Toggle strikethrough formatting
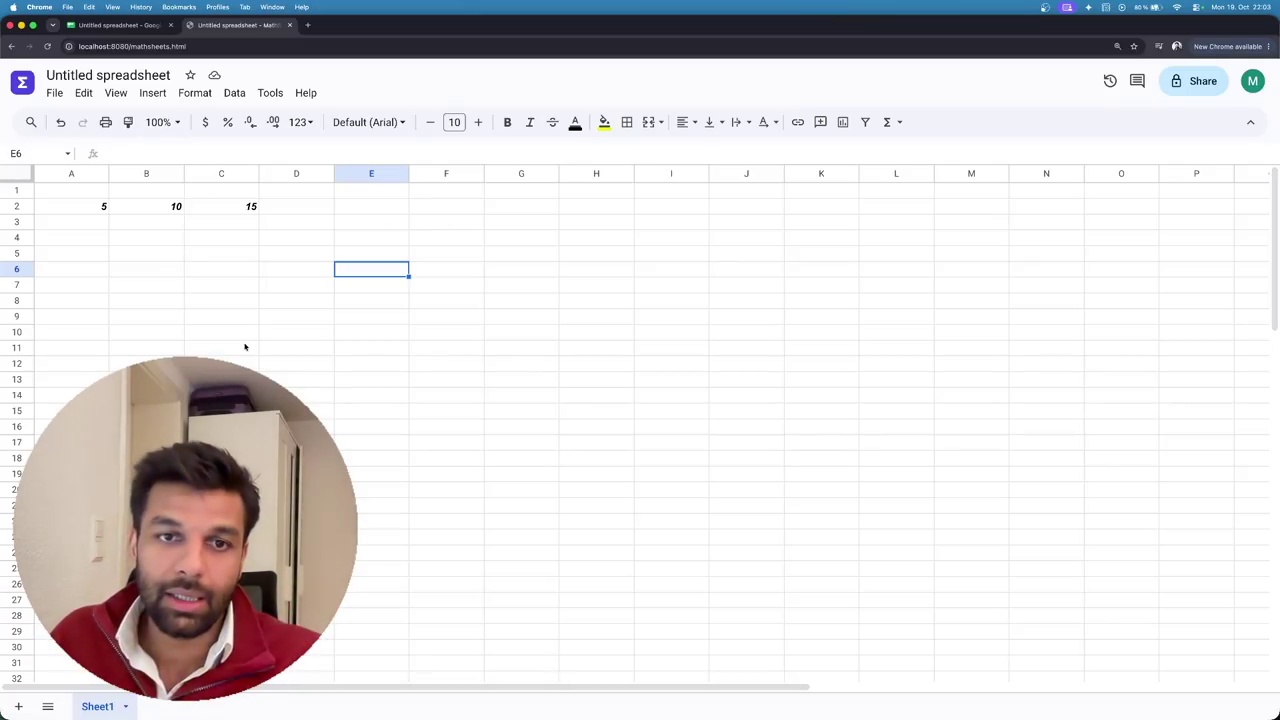 point(552,122)
